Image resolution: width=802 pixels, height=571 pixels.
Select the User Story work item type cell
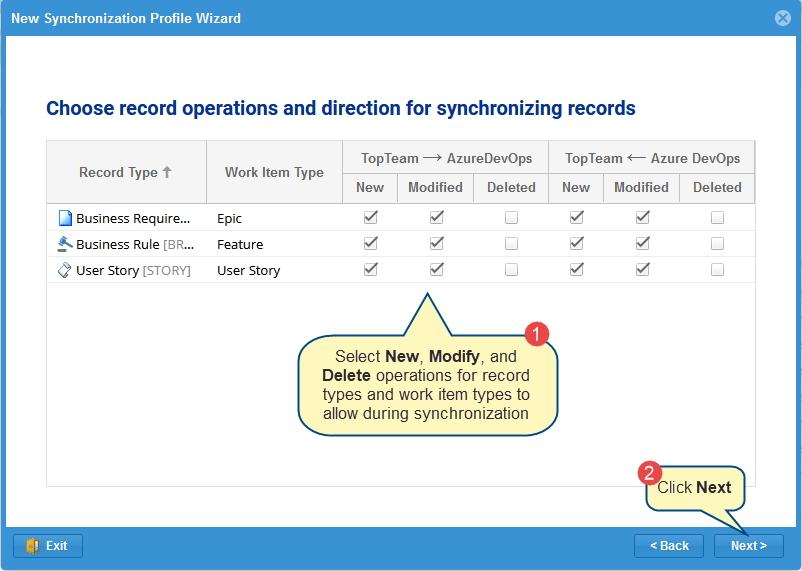click(x=249, y=270)
